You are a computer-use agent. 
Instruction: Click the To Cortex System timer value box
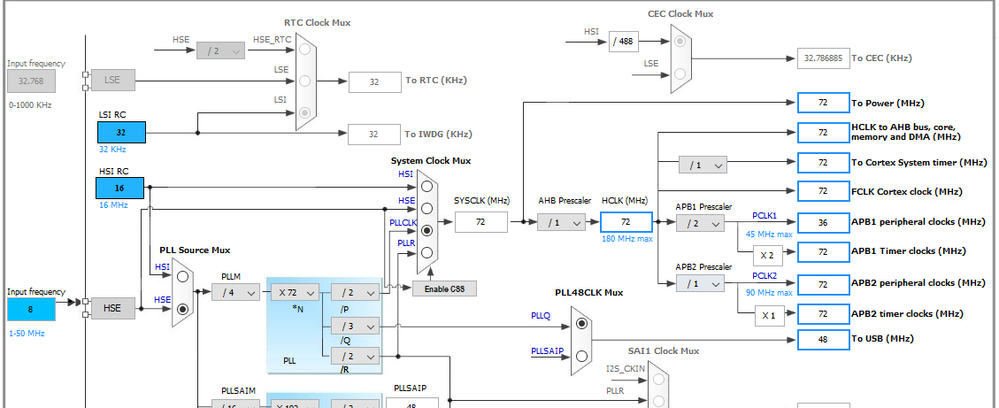point(823,163)
